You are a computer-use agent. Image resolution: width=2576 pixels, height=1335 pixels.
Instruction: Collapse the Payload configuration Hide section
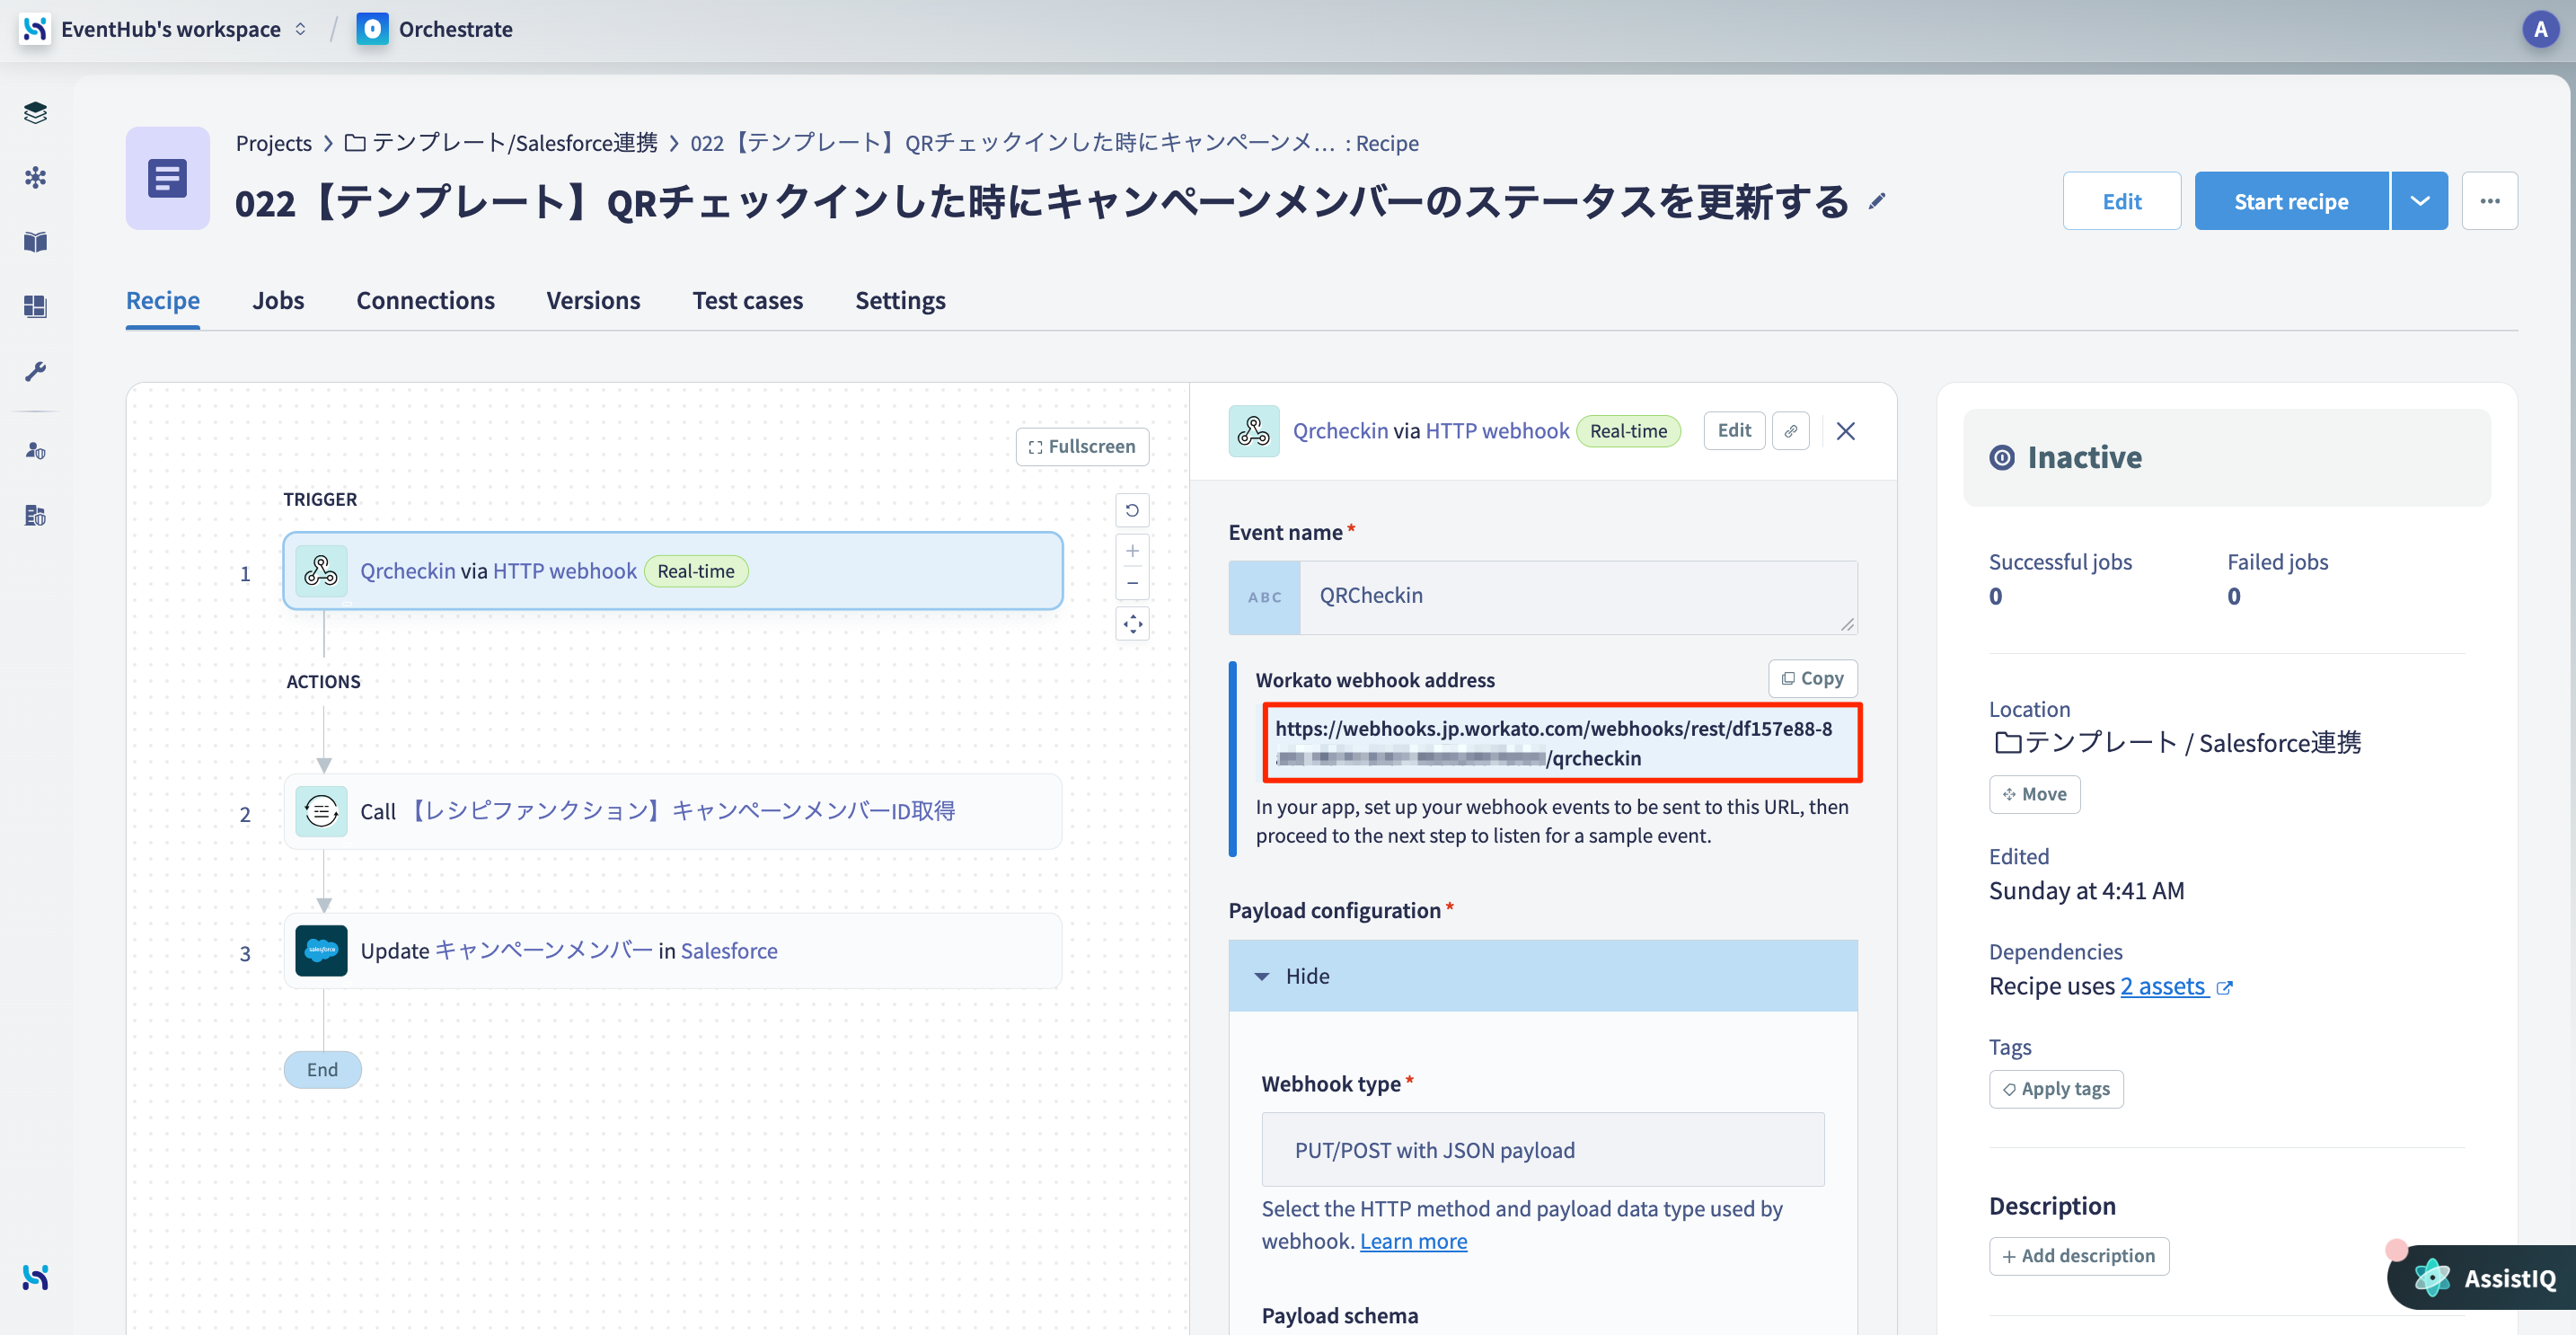(x=1542, y=976)
